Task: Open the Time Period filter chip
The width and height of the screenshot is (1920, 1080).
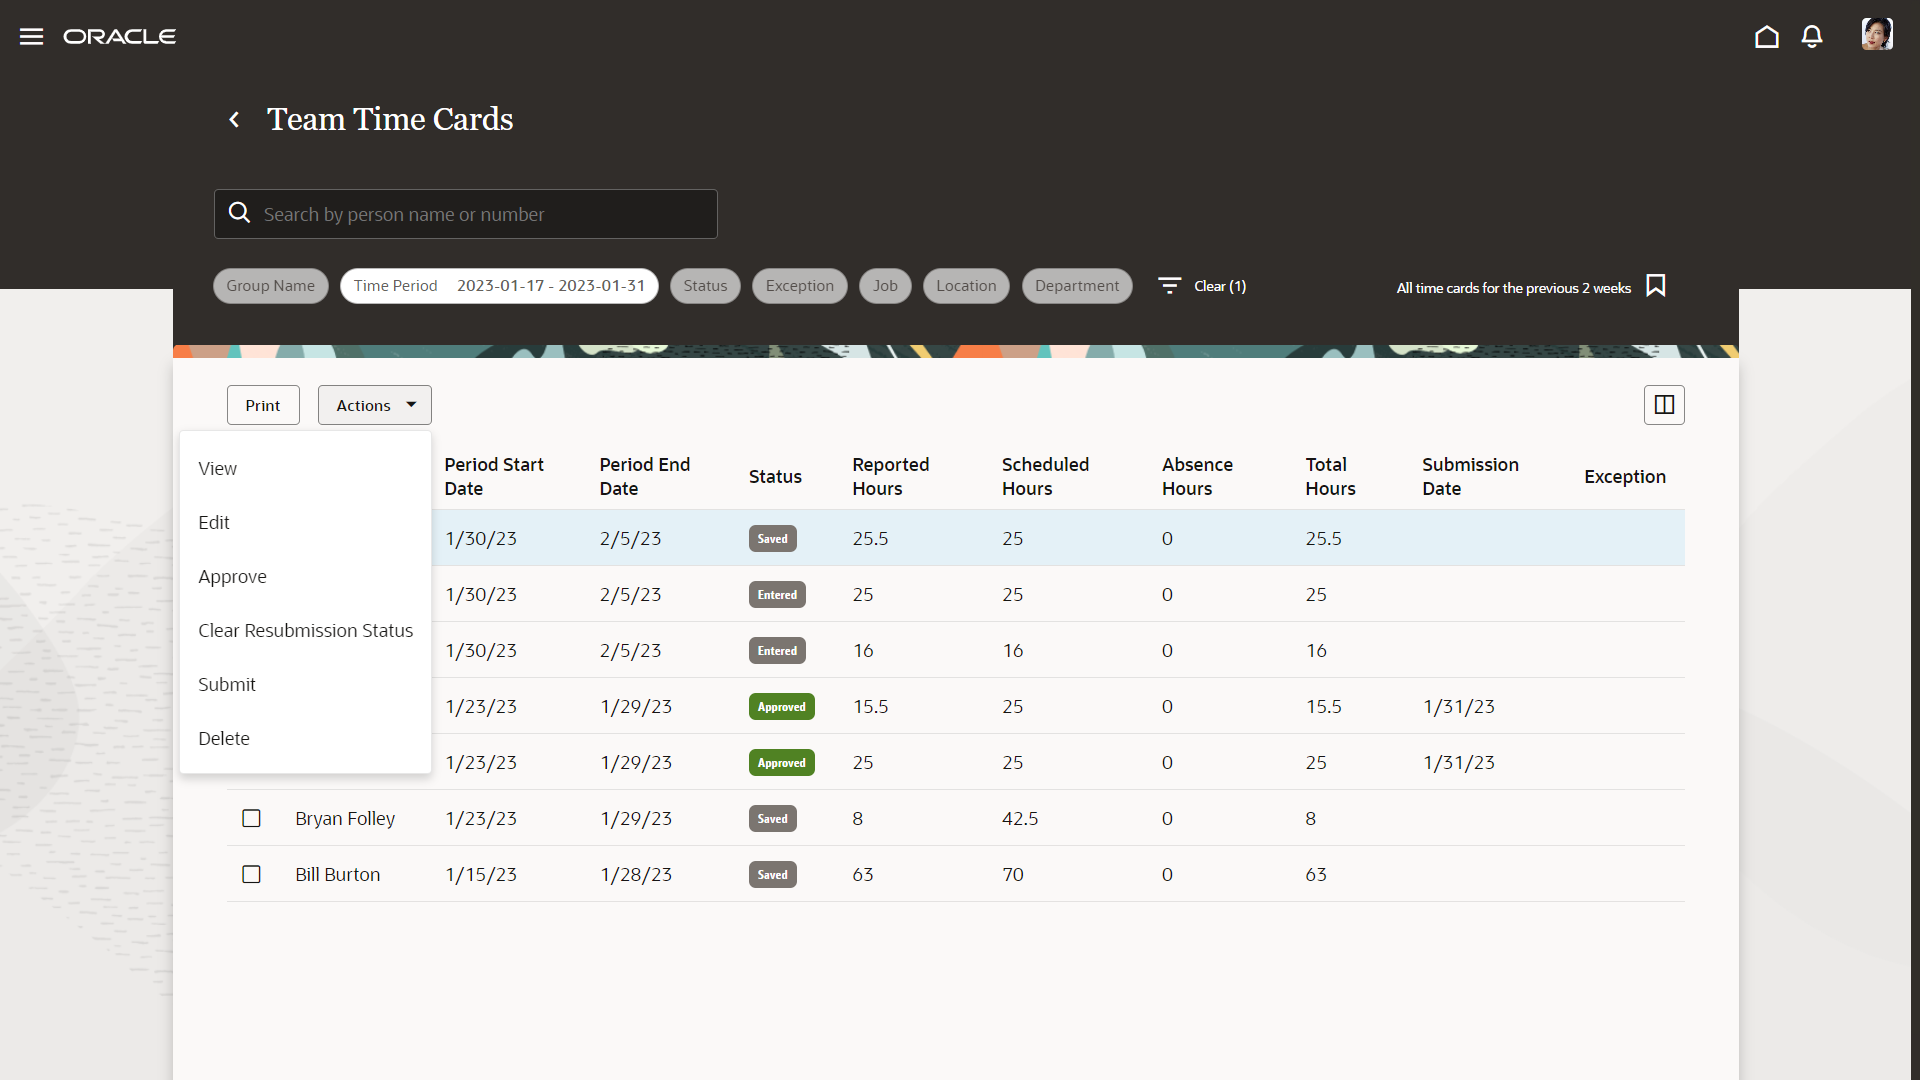Action: pos(499,286)
